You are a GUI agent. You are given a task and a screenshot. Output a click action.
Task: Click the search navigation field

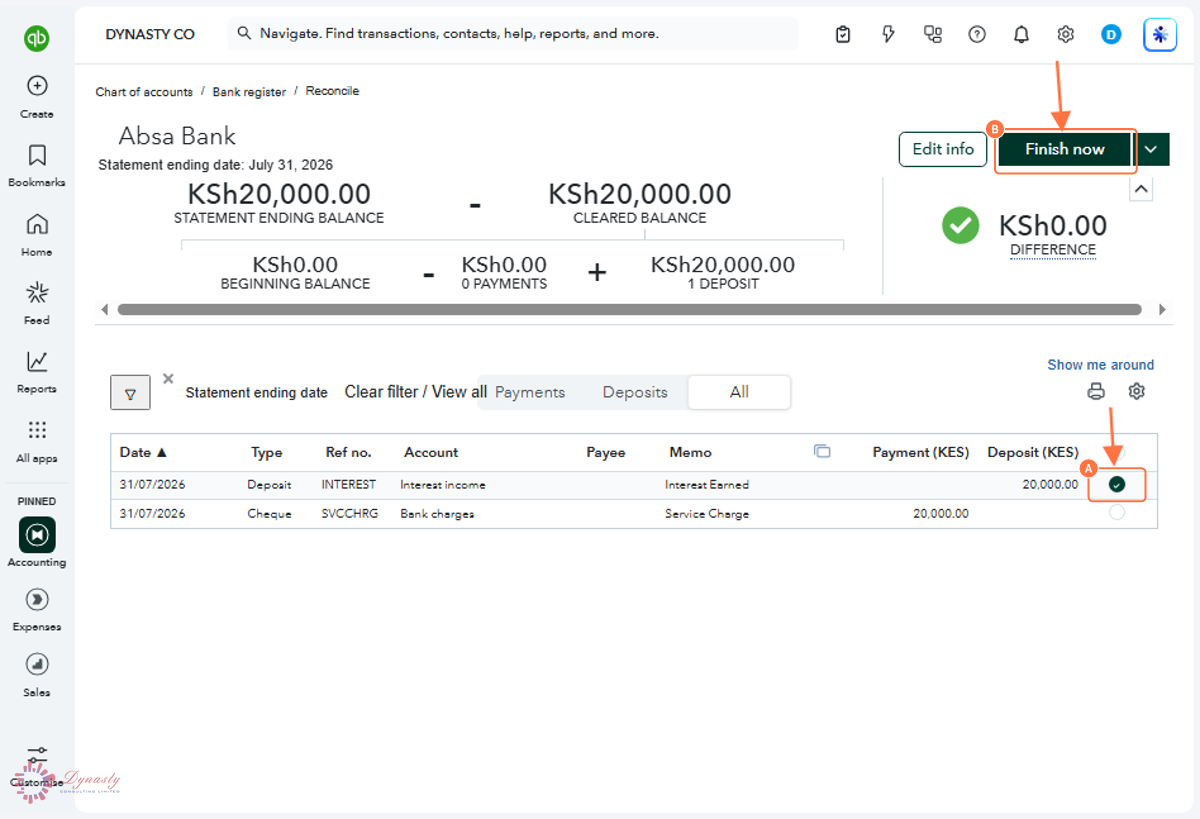pyautogui.click(x=512, y=34)
